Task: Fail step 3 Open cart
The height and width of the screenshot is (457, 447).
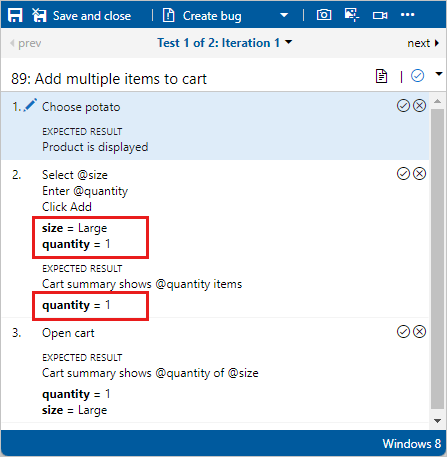Action: tap(419, 332)
